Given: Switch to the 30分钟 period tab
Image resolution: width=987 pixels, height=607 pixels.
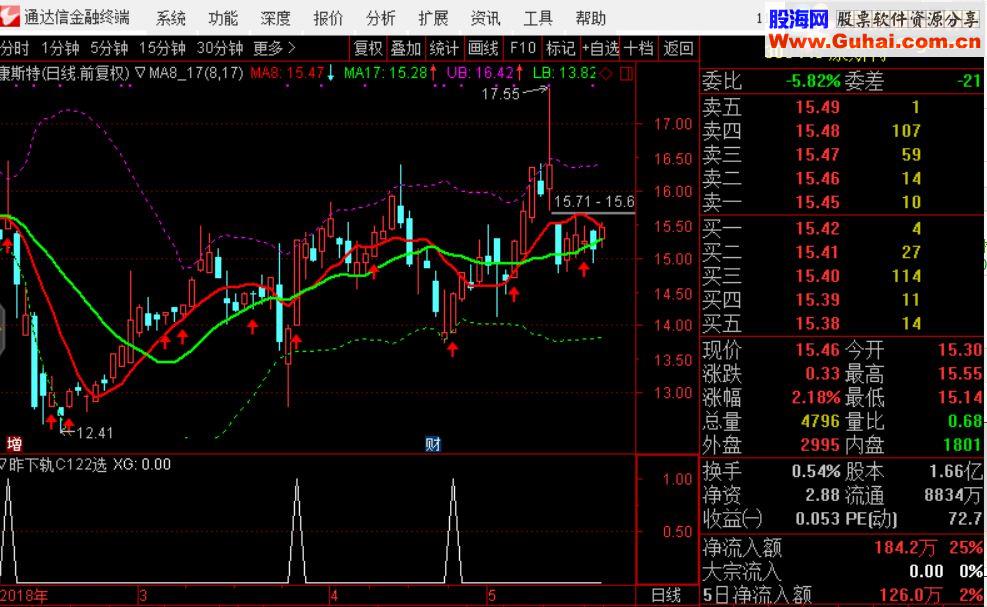Looking at the screenshot, I should (x=220, y=48).
